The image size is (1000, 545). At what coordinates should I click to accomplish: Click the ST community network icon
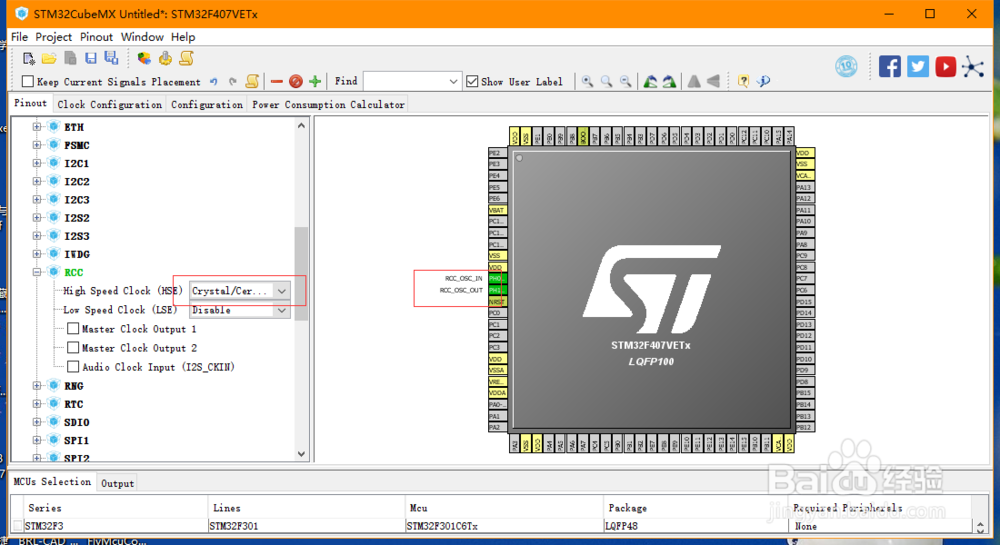[973, 67]
